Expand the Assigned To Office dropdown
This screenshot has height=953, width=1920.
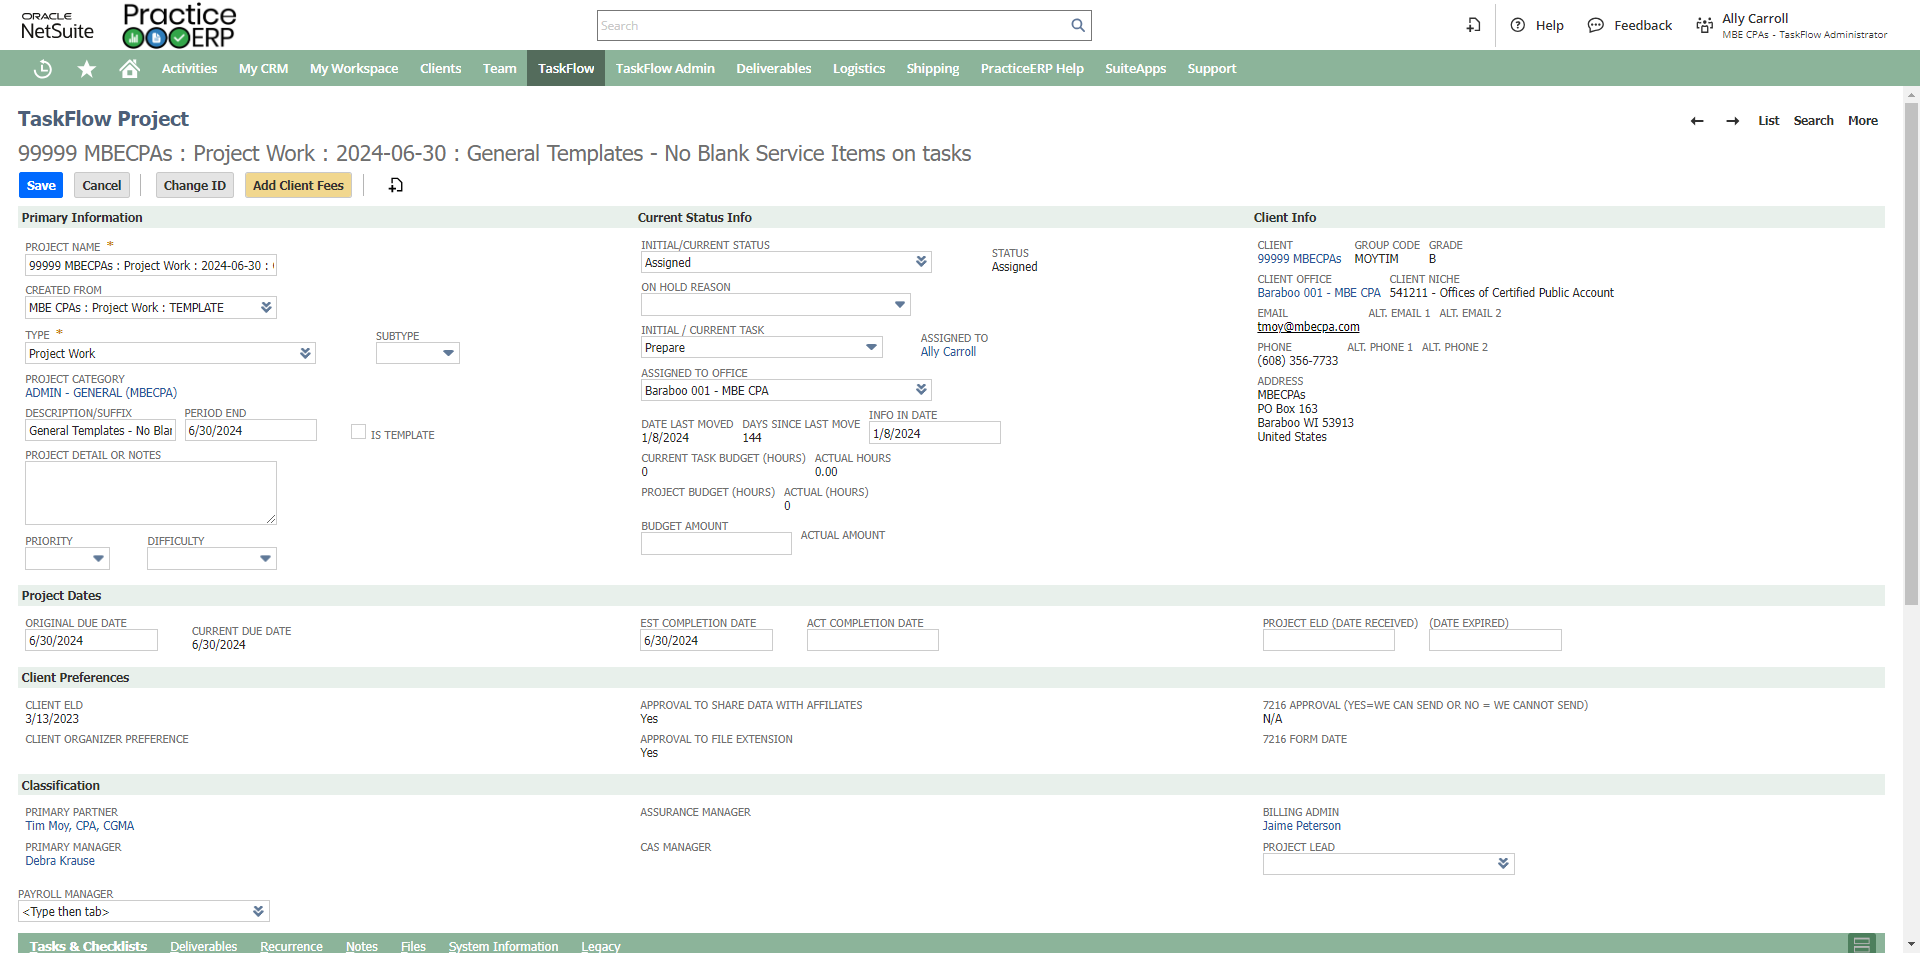pos(921,390)
